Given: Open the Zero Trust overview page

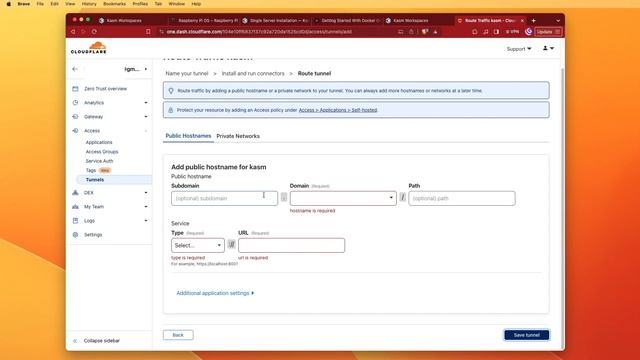Looking at the screenshot, I should (105, 89).
